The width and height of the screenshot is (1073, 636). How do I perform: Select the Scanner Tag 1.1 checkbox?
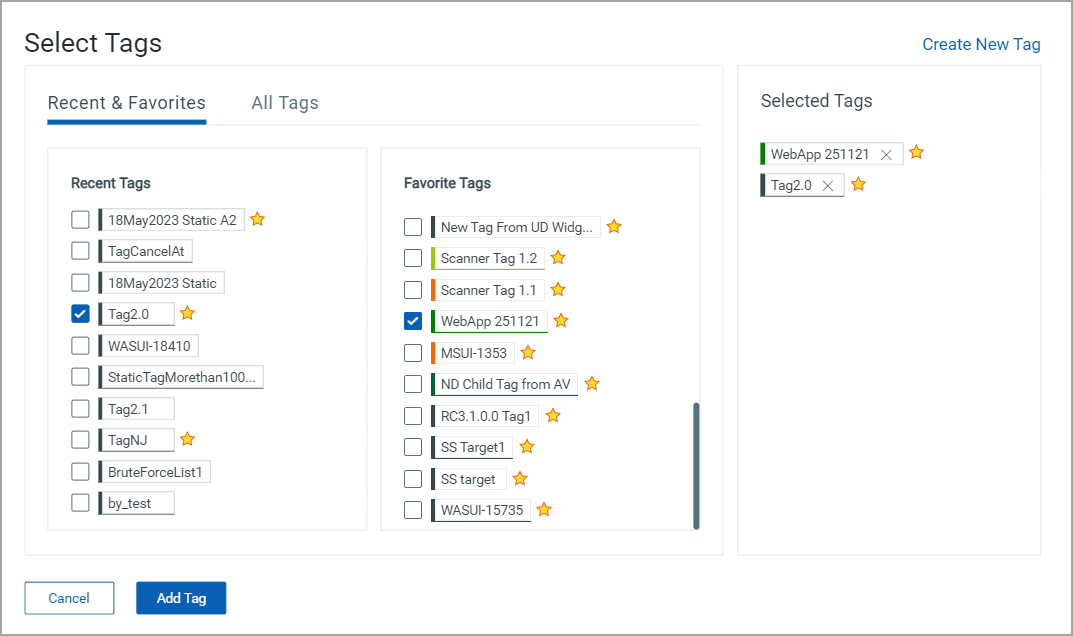pos(413,290)
